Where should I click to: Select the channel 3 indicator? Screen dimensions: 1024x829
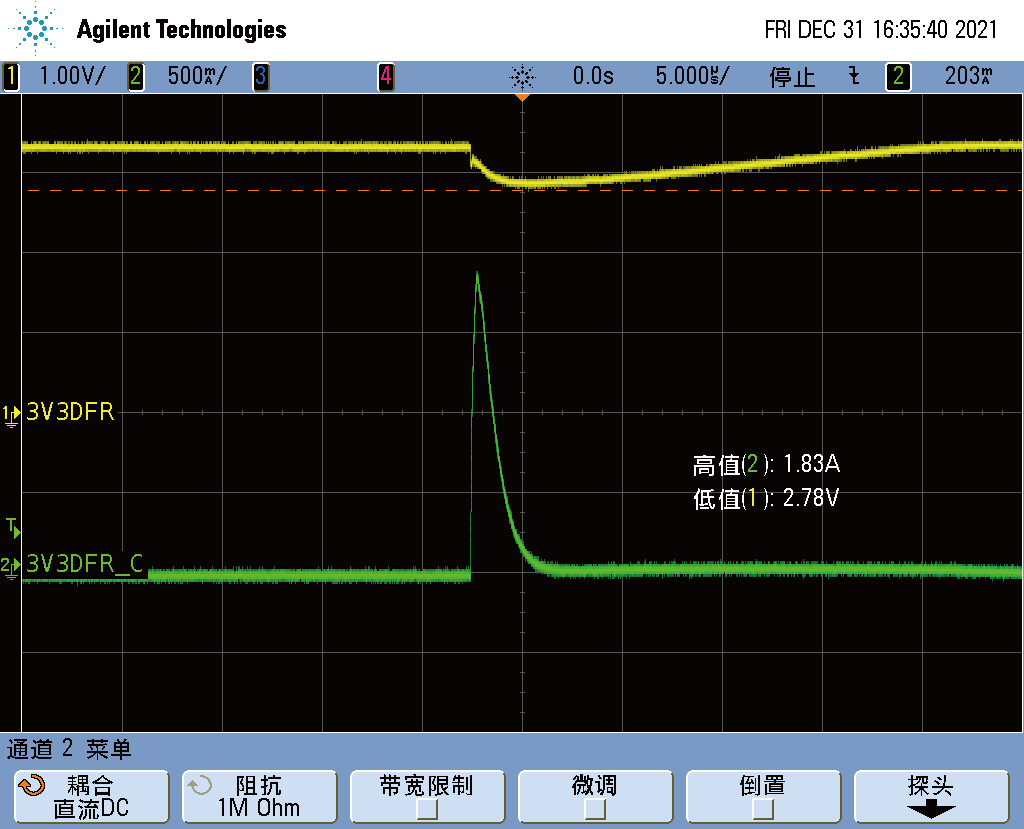pos(260,76)
